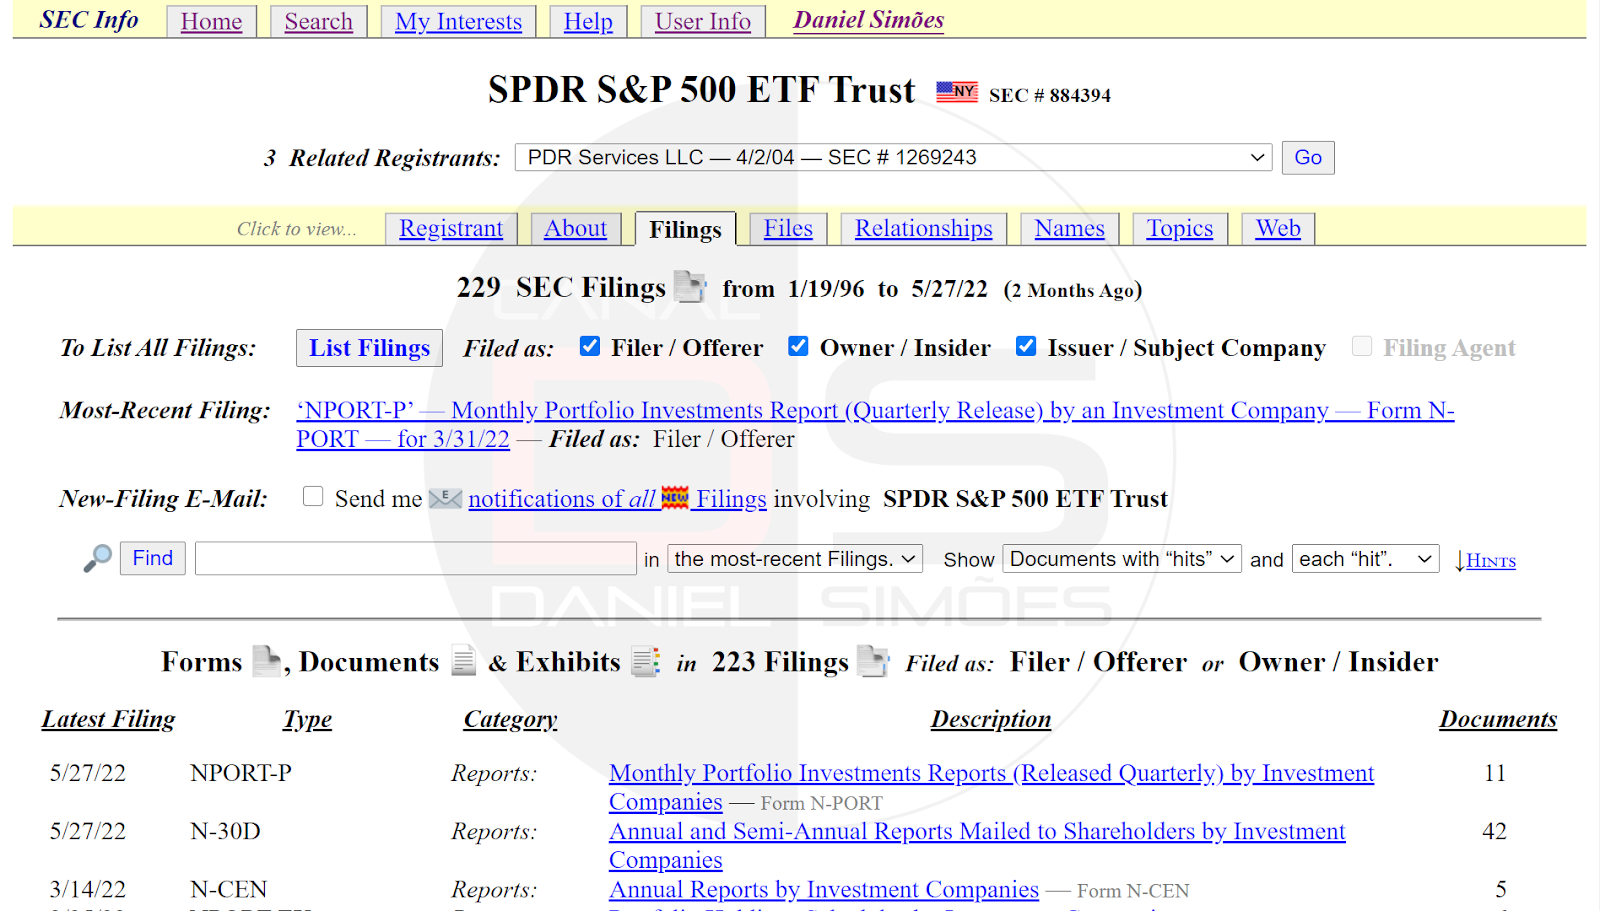Open the 'the most-recent Filings' dropdown
This screenshot has height=911, width=1600.
click(795, 559)
